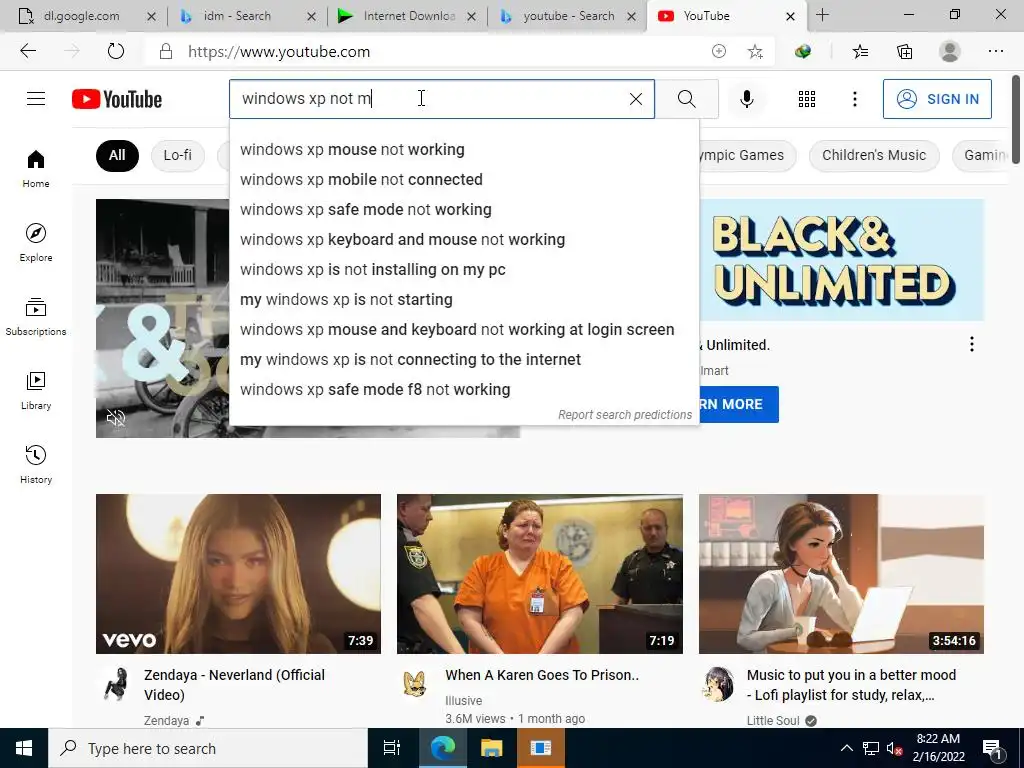
Task: Choose suggestion 'mouse and keyboard not working at login screen'
Action: (464, 330)
